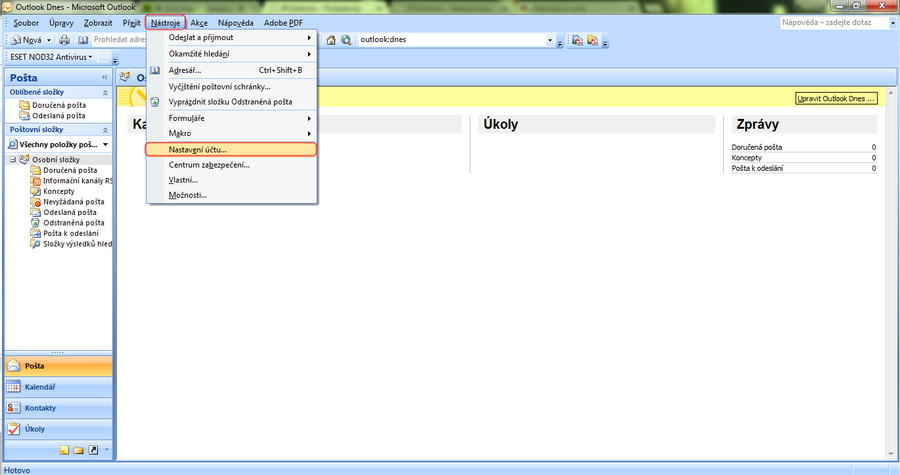
Task: Open the outlook:dnes address dropdown arrow
Action: coord(551,40)
